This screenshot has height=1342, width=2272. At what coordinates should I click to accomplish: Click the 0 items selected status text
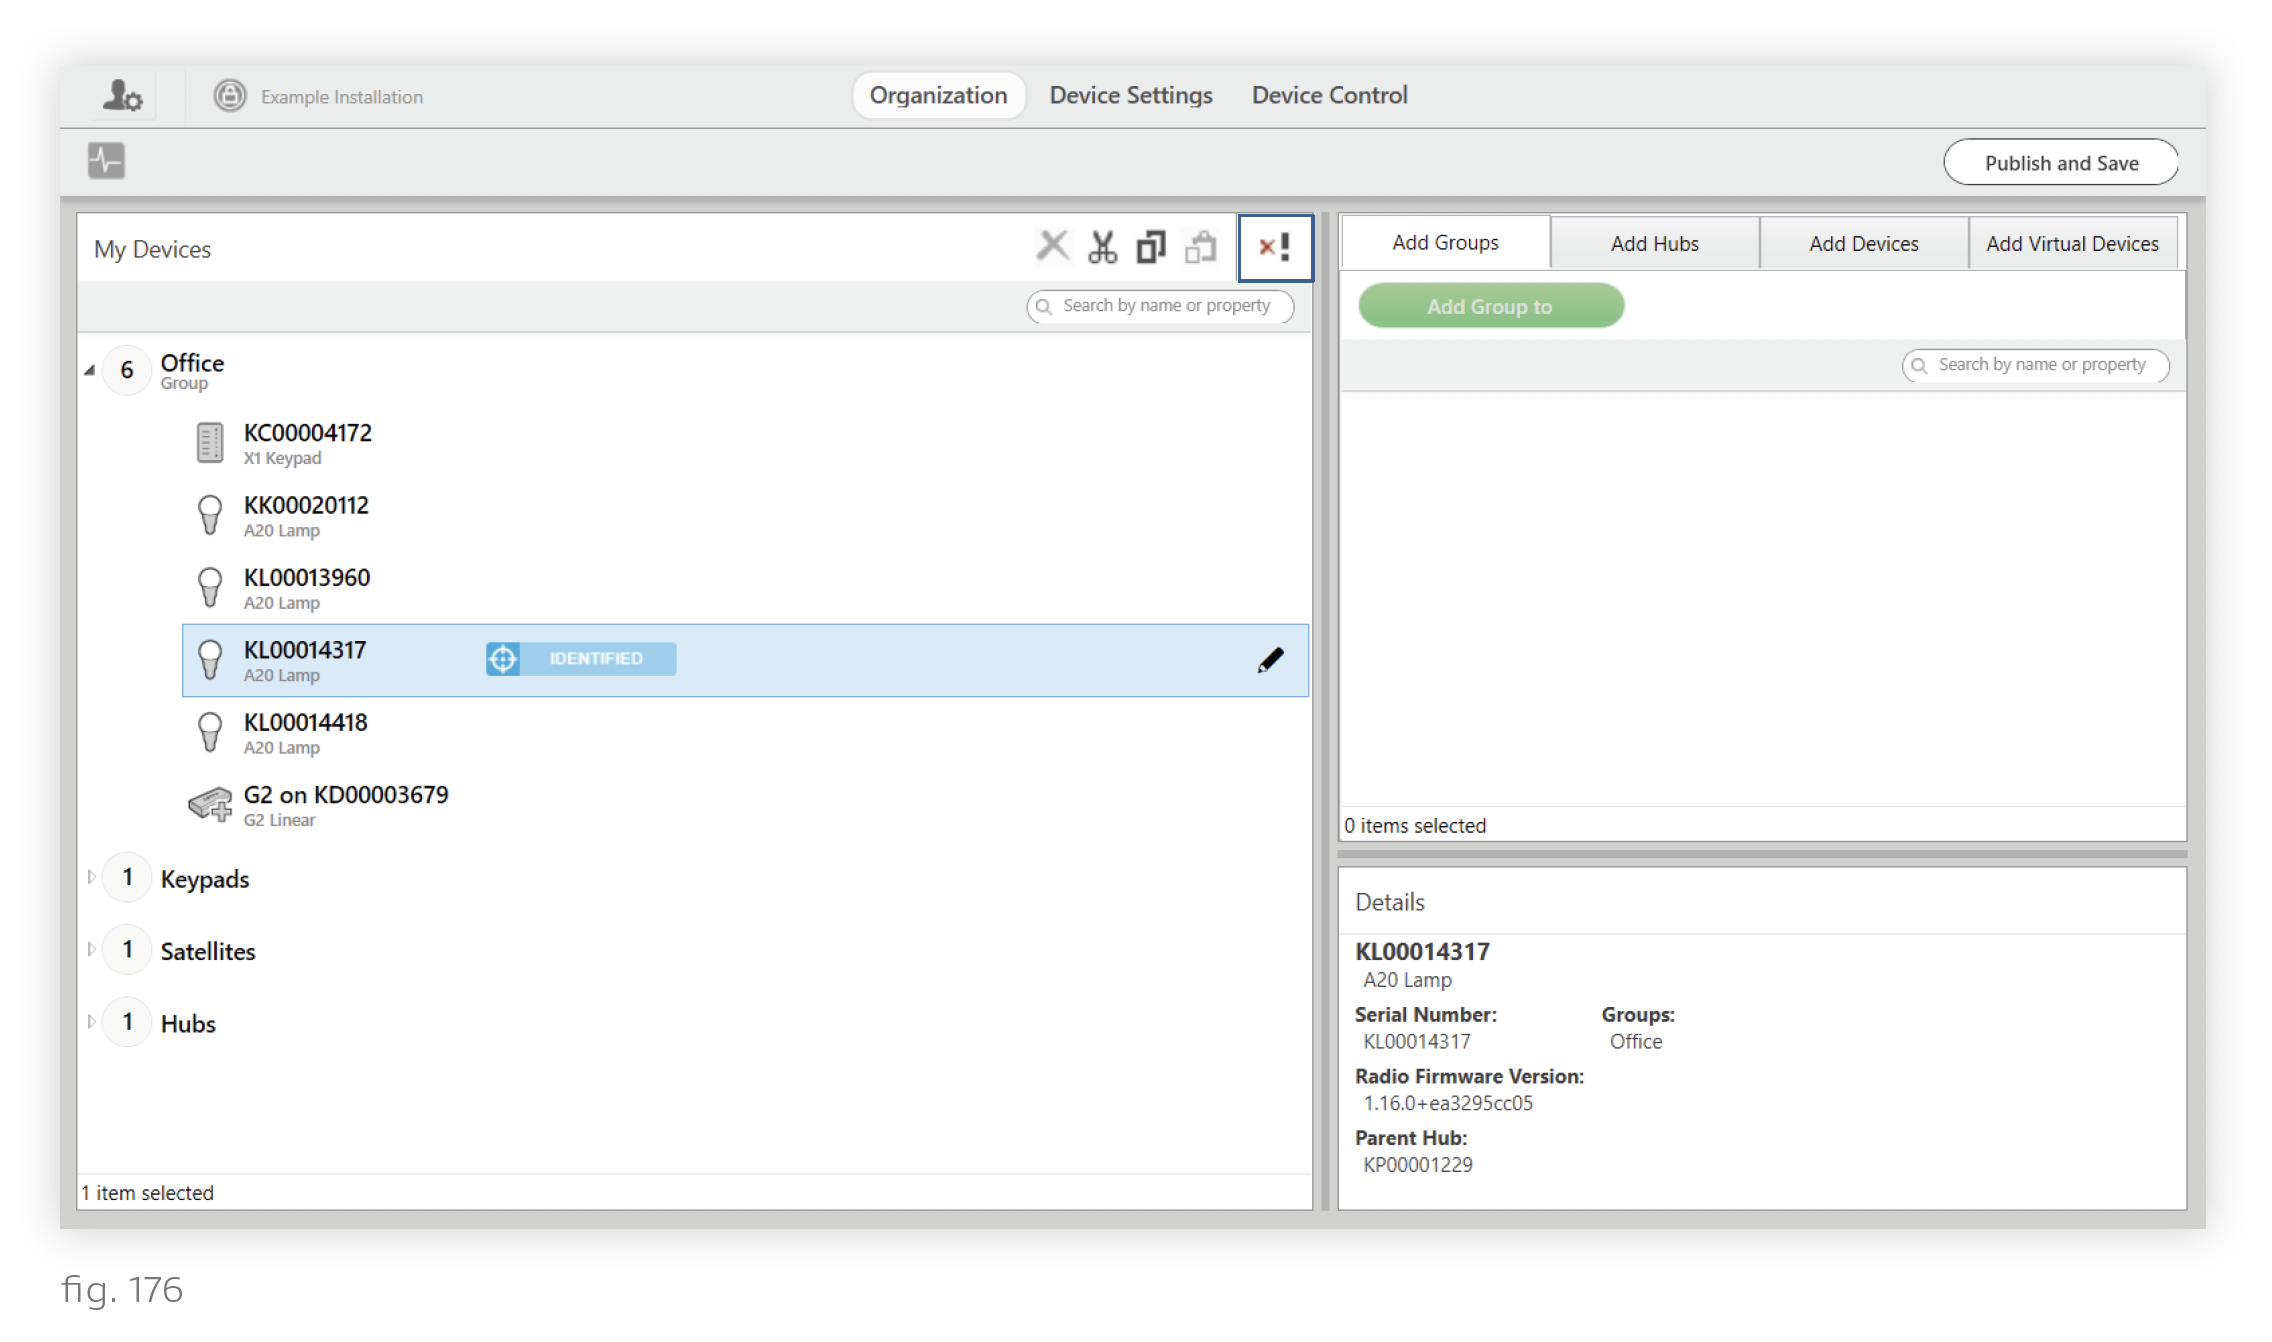tap(1415, 825)
